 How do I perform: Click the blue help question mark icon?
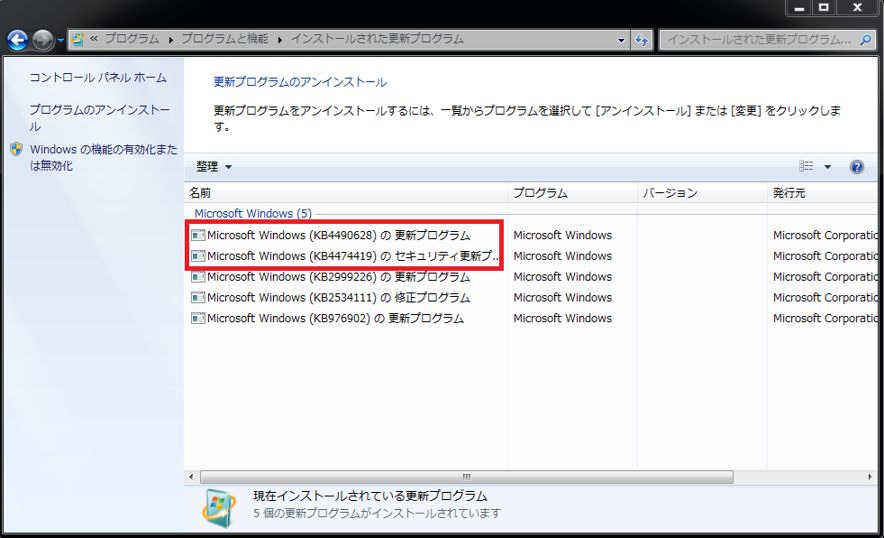[856, 167]
